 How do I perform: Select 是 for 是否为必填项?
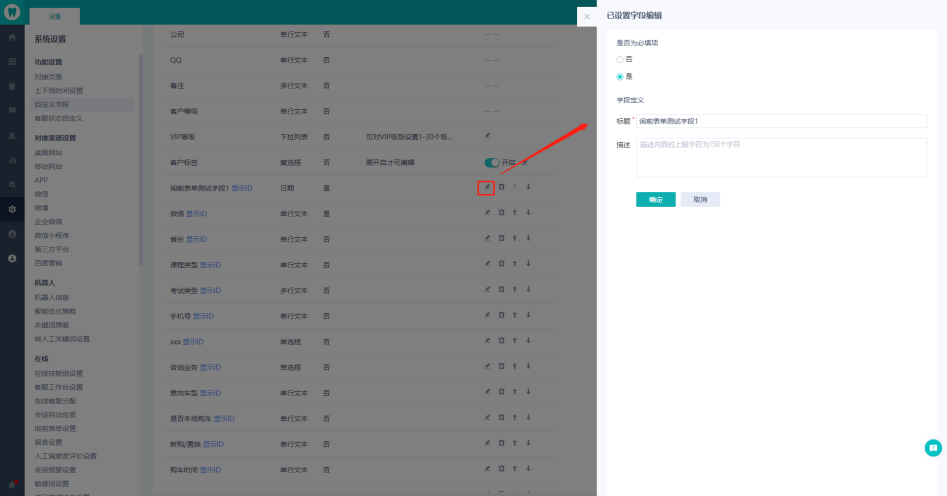click(620, 77)
